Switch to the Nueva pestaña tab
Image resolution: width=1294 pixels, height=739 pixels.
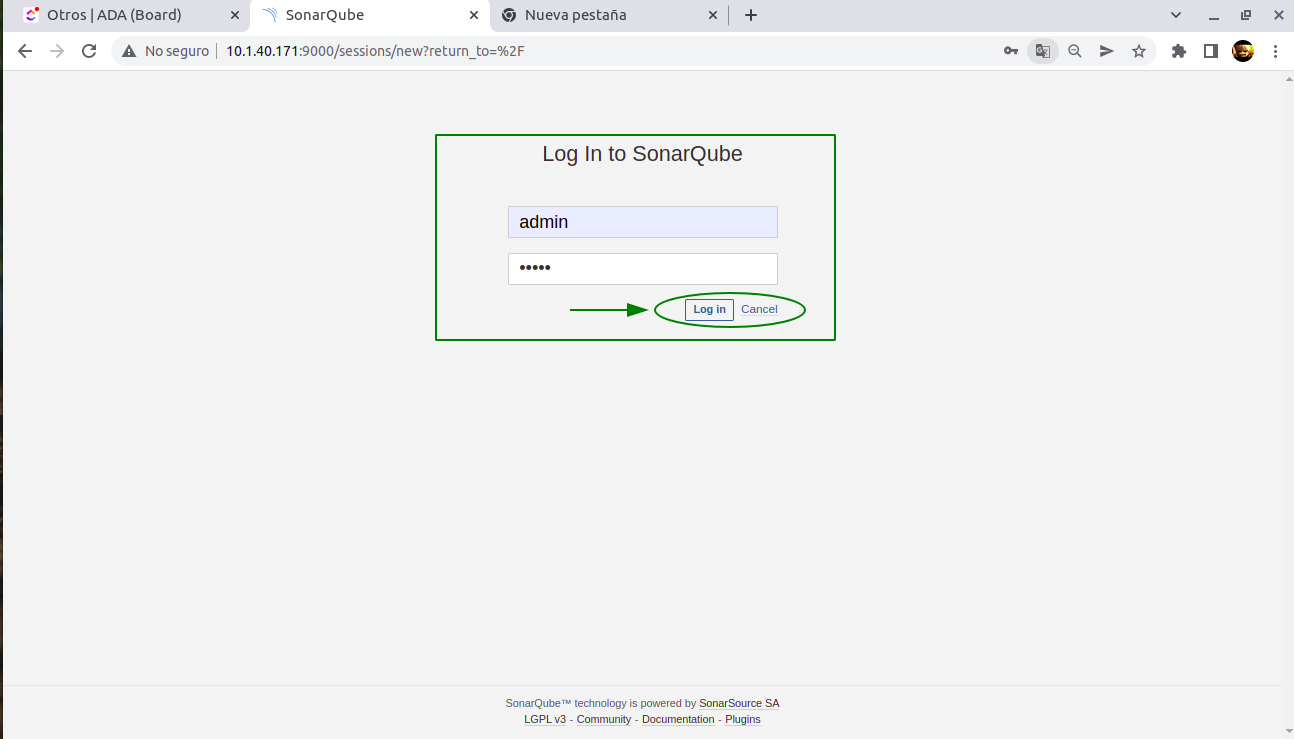click(610, 15)
